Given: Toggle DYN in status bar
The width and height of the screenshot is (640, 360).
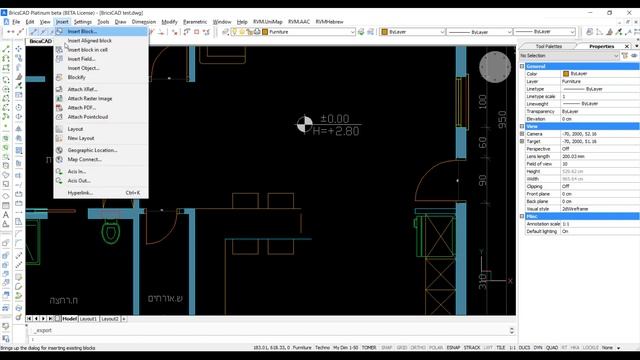Looking at the screenshot, I should (x=538, y=348).
